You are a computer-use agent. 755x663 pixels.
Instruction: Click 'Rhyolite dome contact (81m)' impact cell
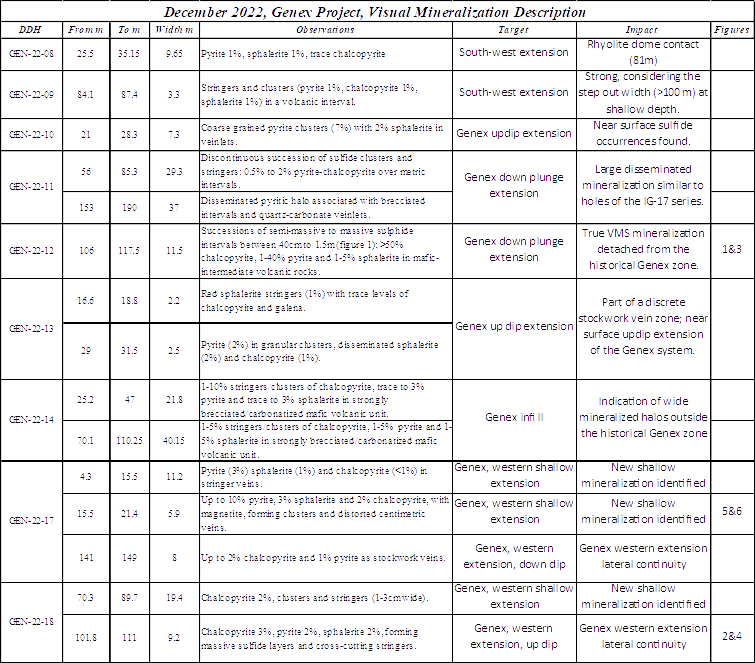[643, 52]
